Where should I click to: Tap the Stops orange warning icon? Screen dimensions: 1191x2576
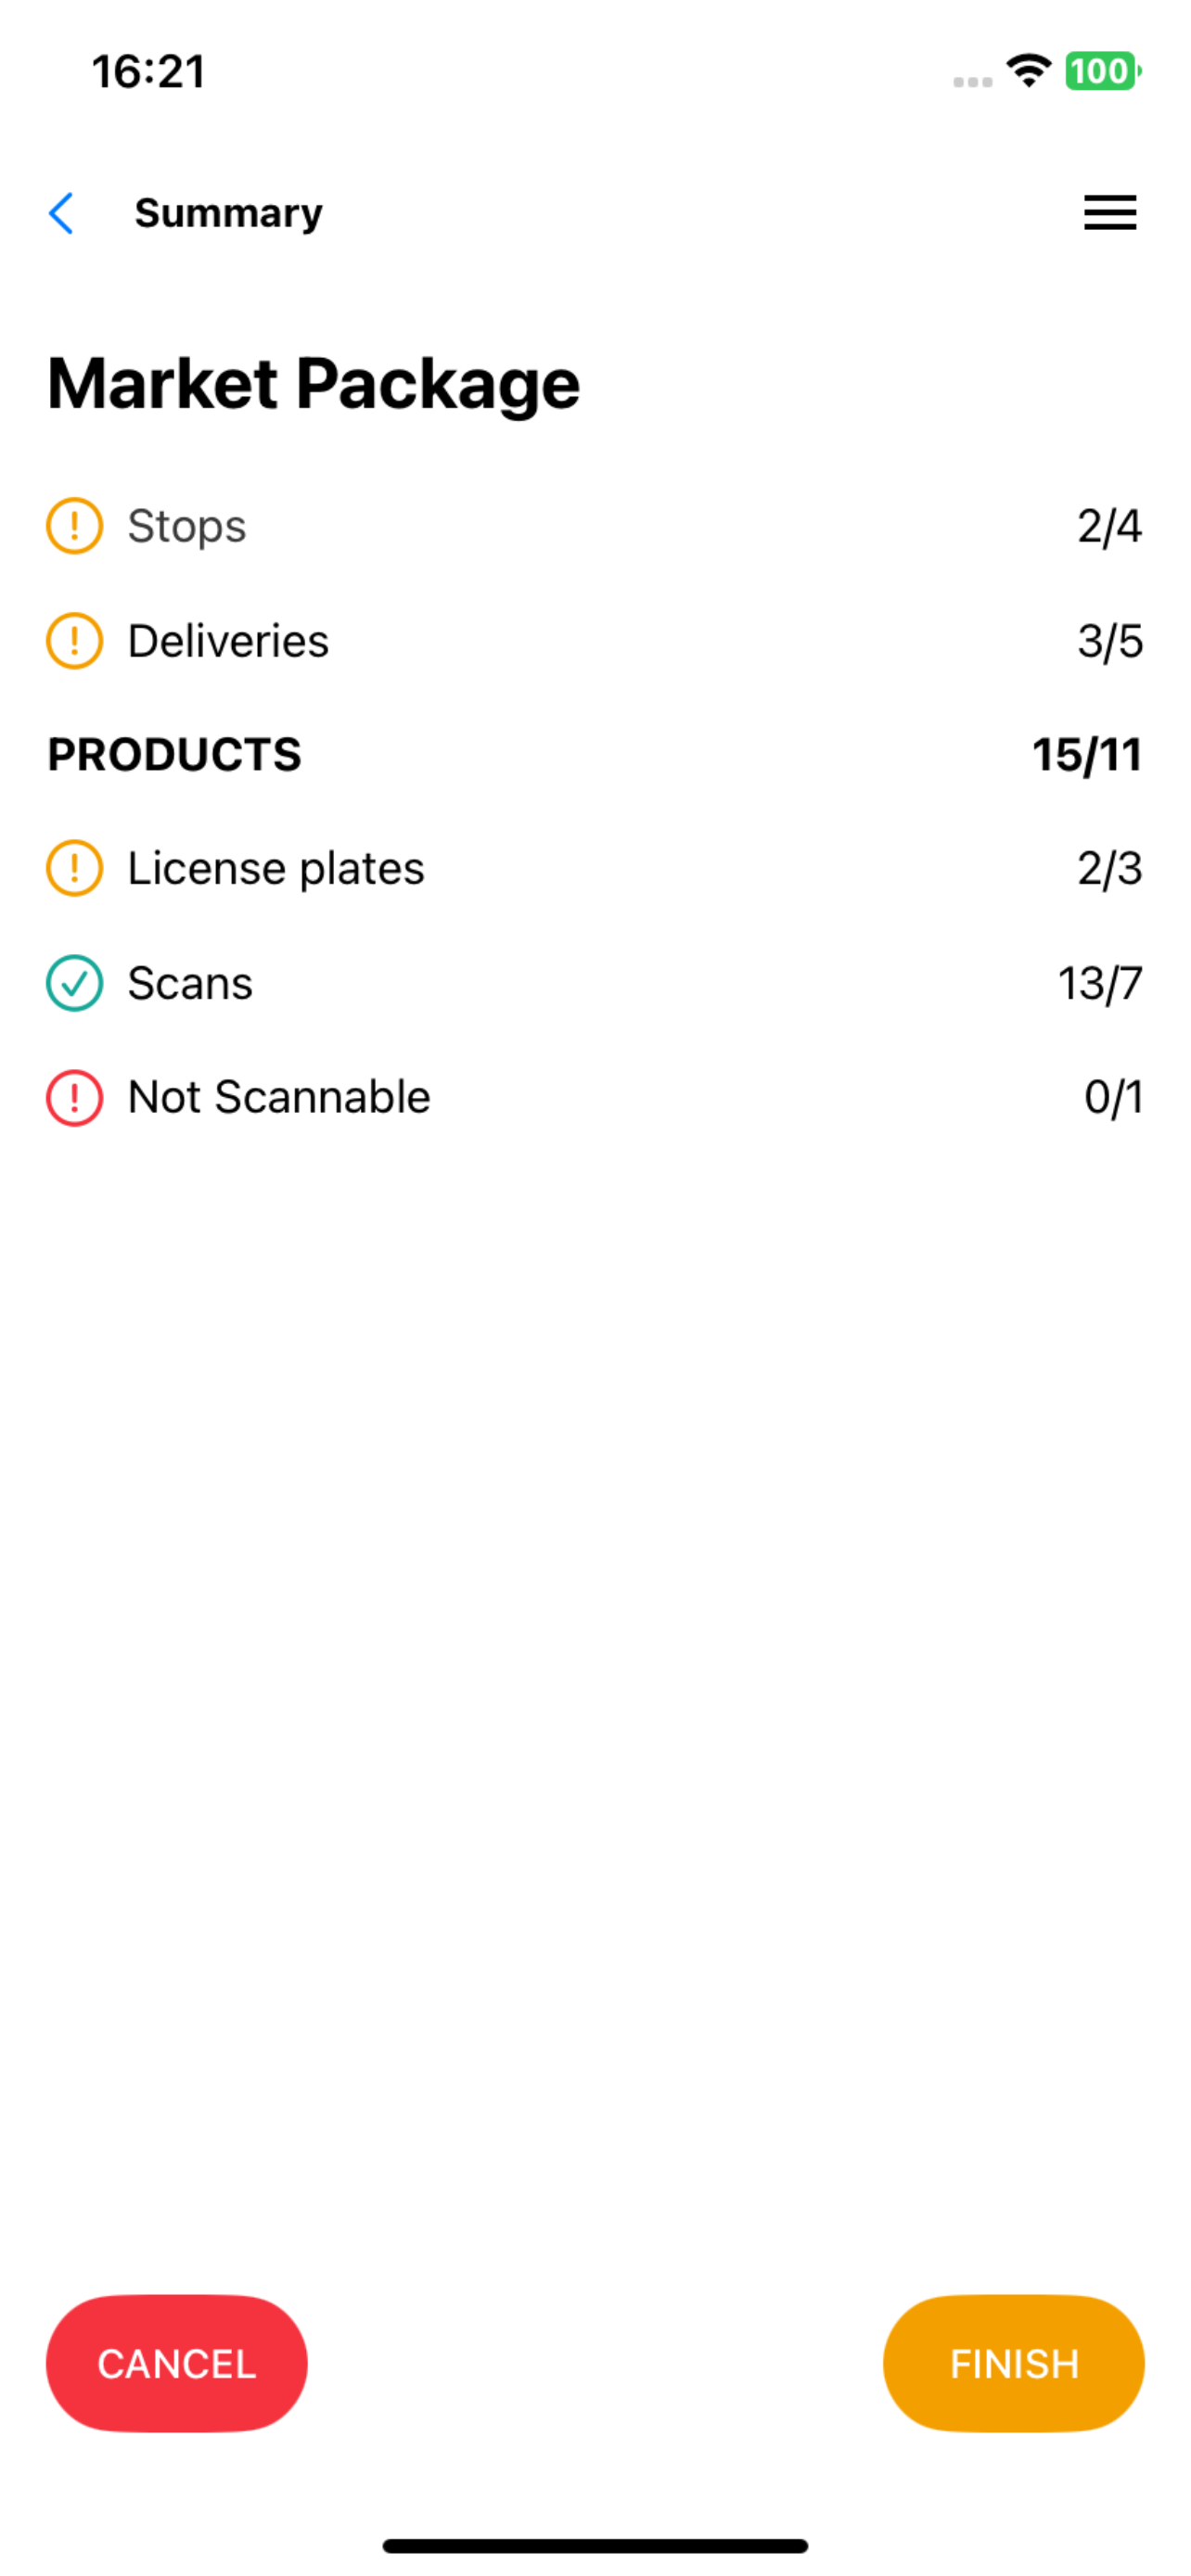[75, 526]
